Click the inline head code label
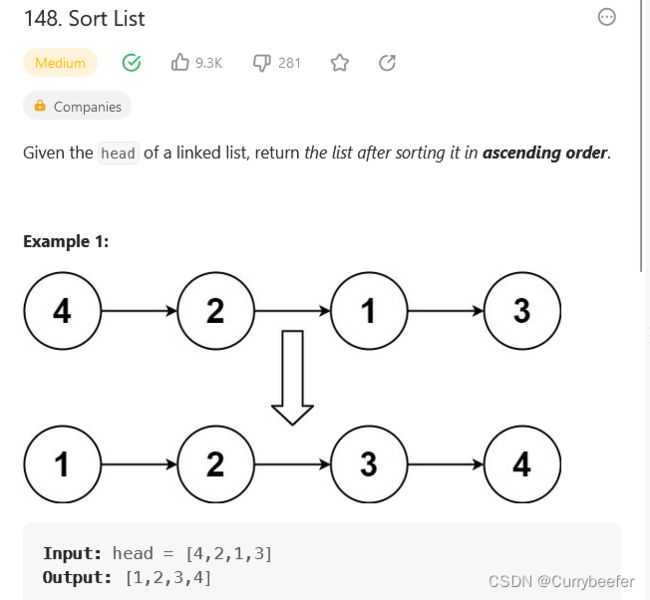650x600 pixels. pyautogui.click(x=118, y=153)
